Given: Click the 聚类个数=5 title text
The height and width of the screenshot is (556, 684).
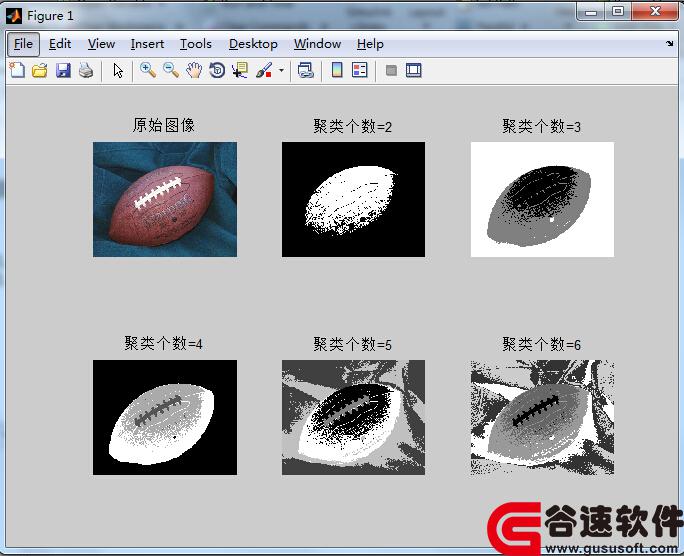Looking at the screenshot, I should (352, 345).
